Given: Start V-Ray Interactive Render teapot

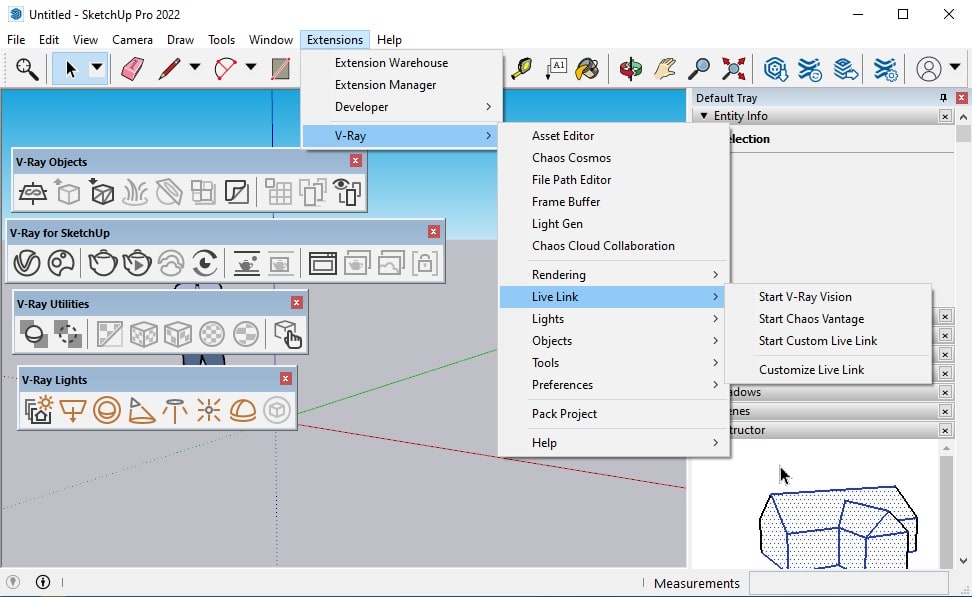Looking at the screenshot, I should click(x=137, y=263).
